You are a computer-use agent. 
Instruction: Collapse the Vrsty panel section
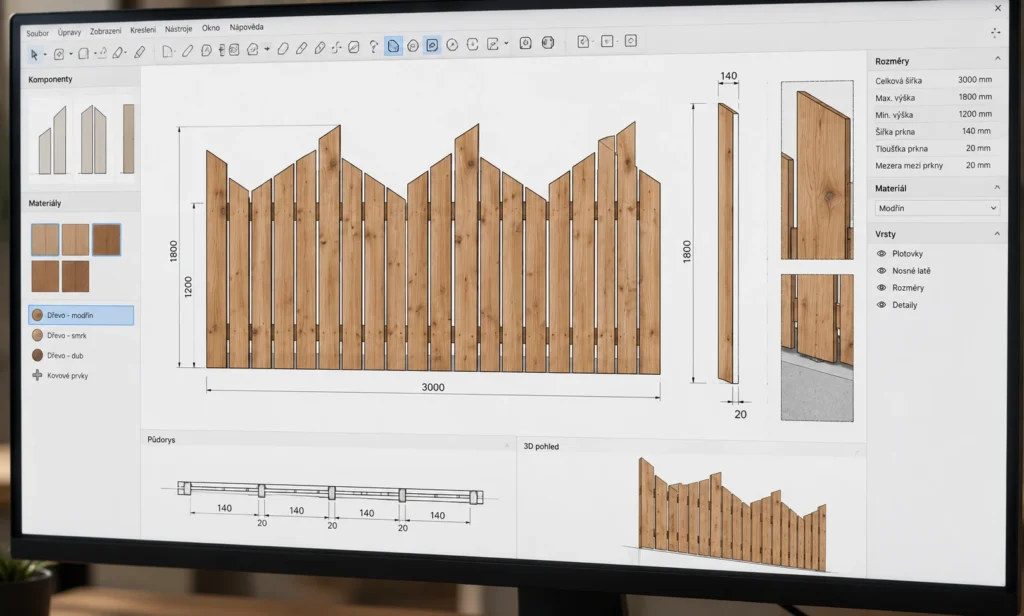(x=997, y=233)
